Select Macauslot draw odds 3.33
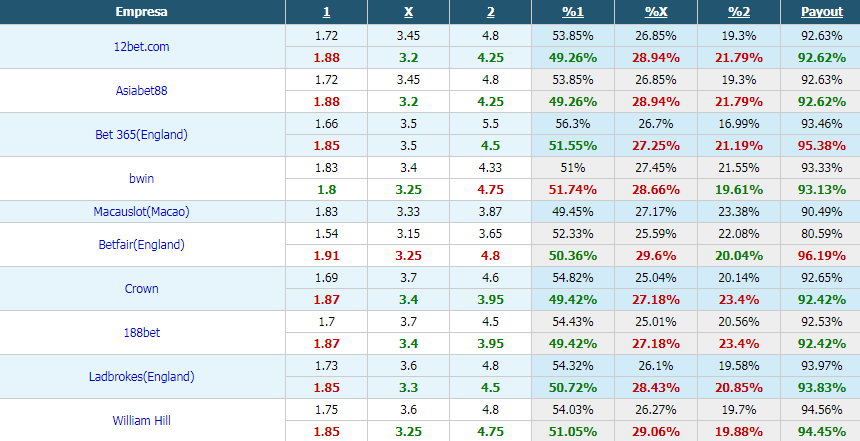 [x=409, y=212]
